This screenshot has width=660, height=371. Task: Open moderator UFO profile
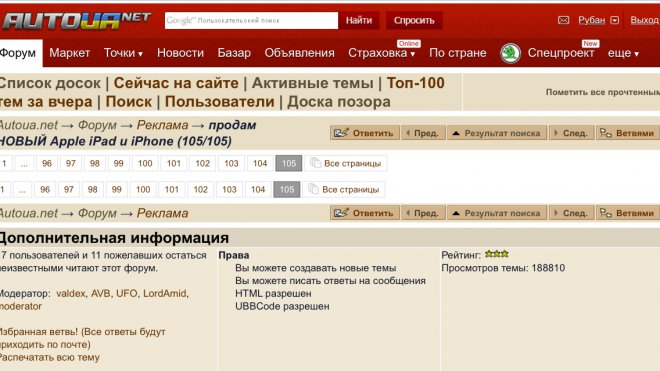click(x=127, y=294)
